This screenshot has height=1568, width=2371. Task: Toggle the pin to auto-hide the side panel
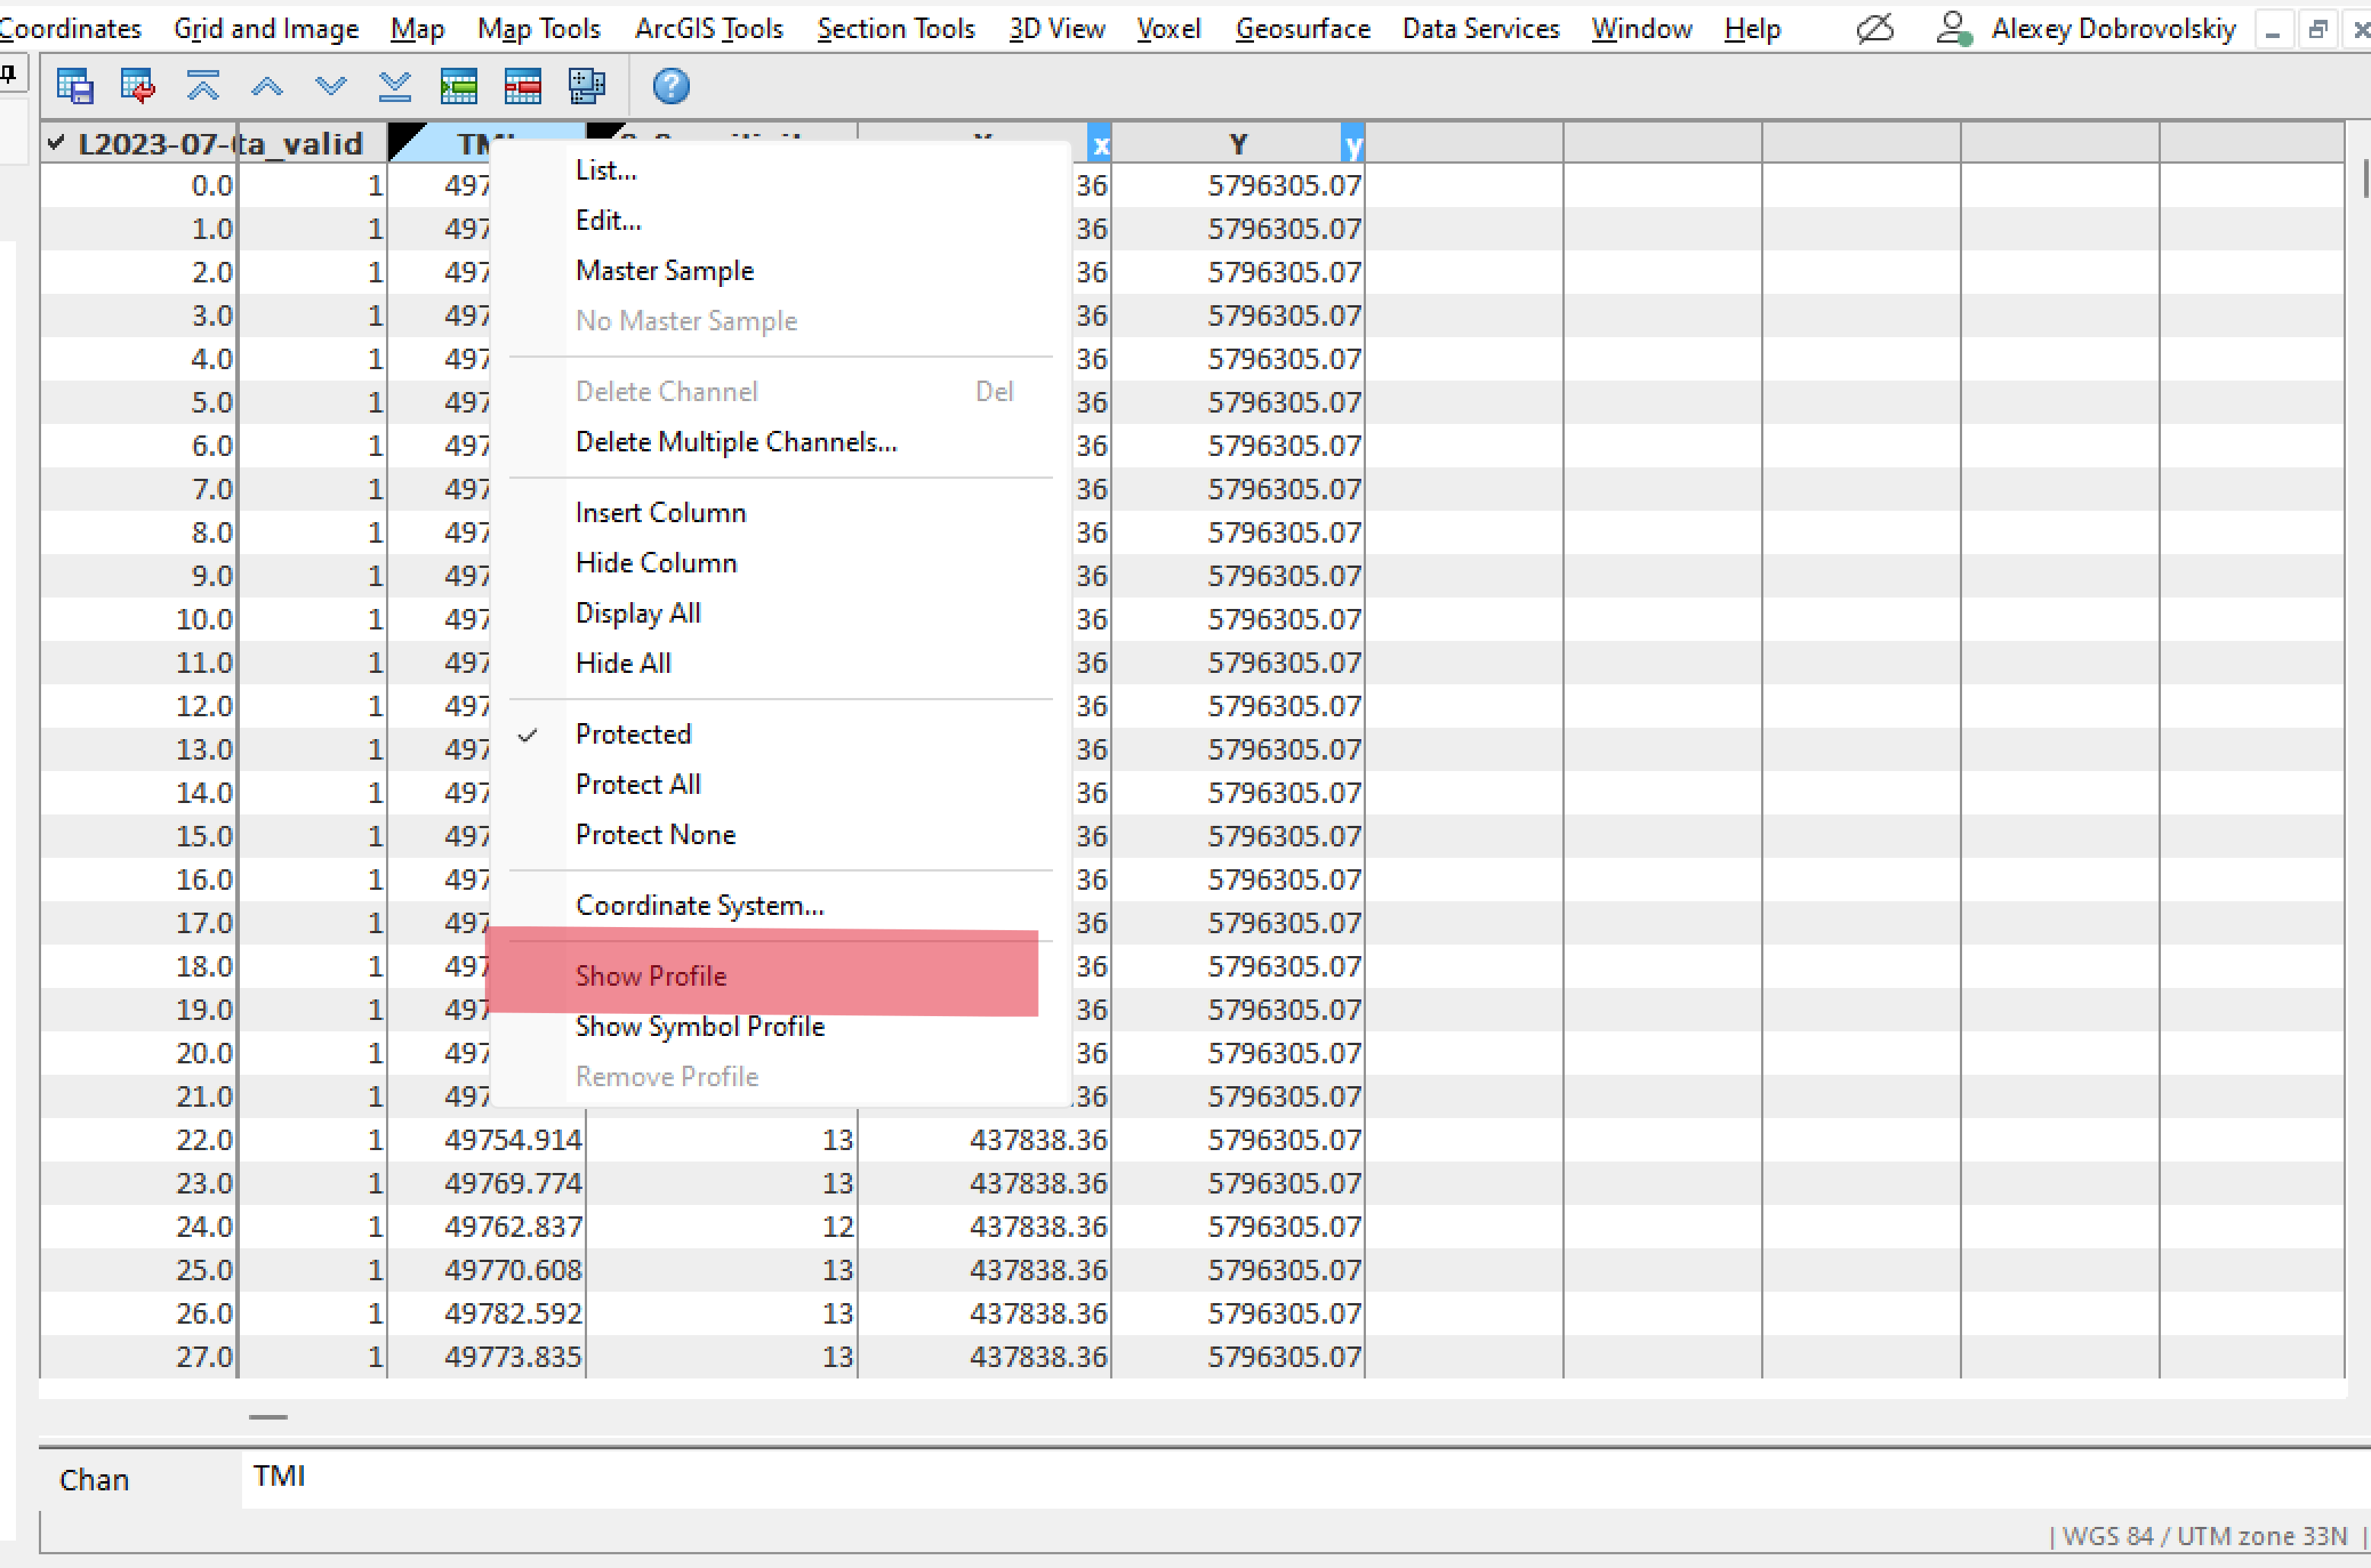[8, 72]
